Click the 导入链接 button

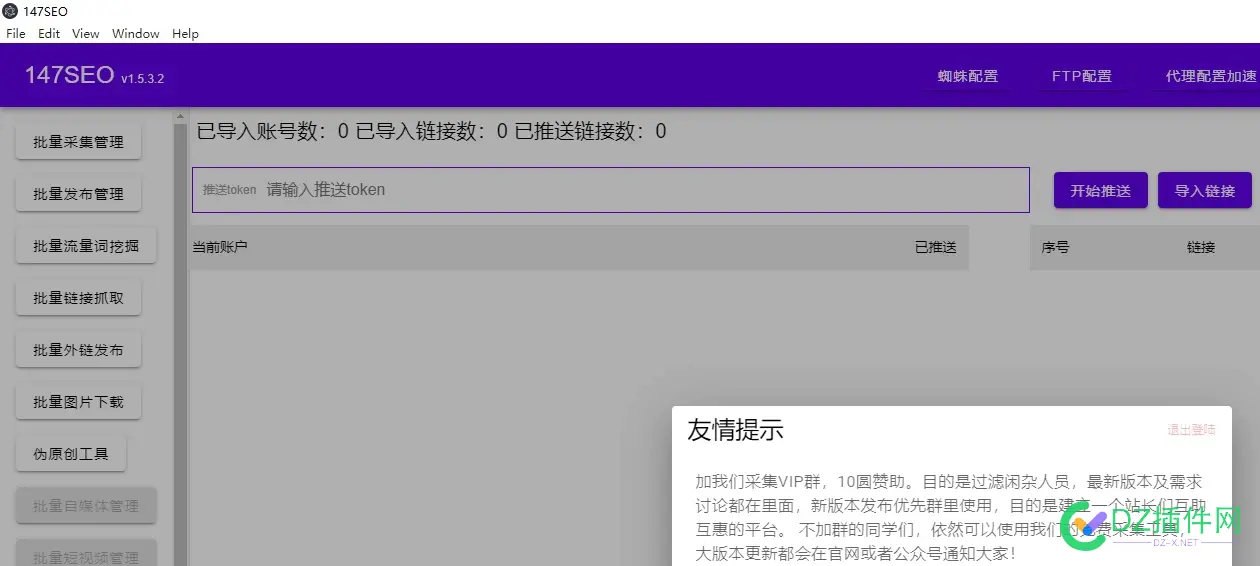click(1205, 190)
